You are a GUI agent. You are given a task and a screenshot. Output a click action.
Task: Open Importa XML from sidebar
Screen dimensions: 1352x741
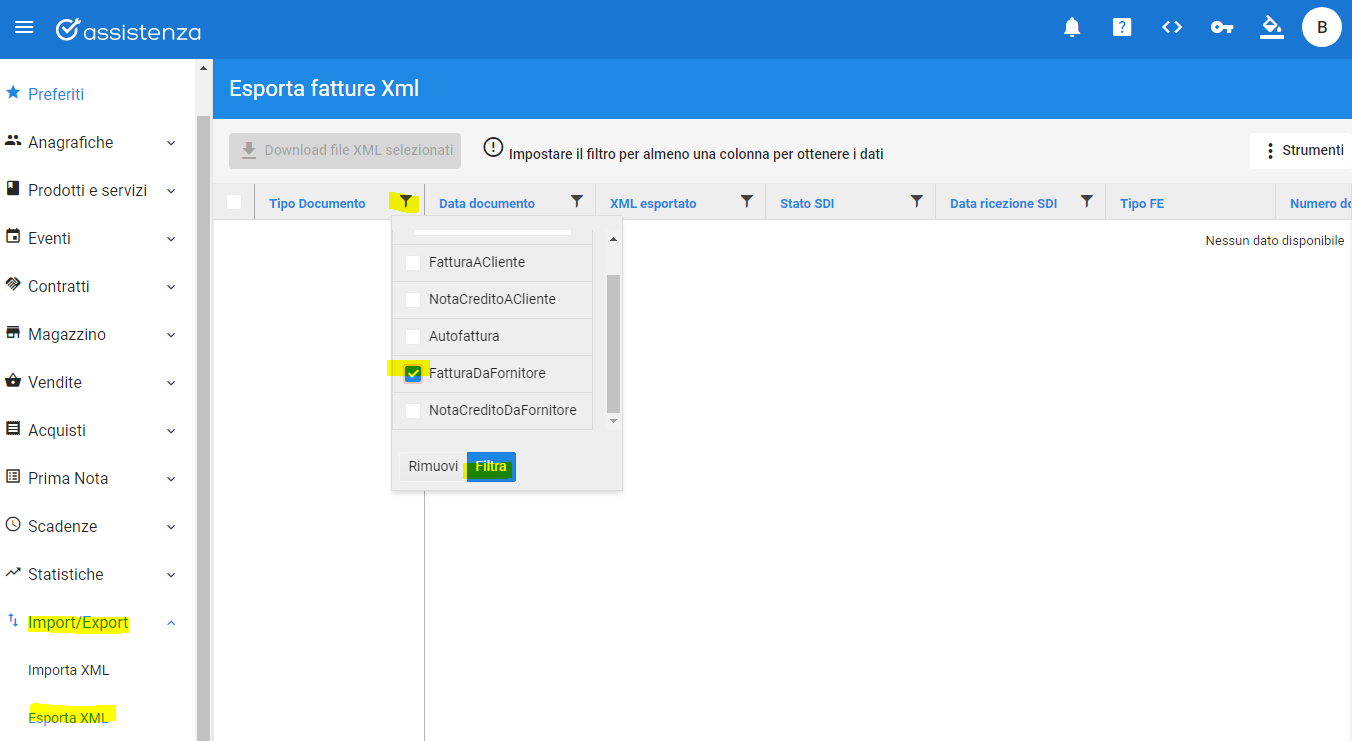point(68,670)
